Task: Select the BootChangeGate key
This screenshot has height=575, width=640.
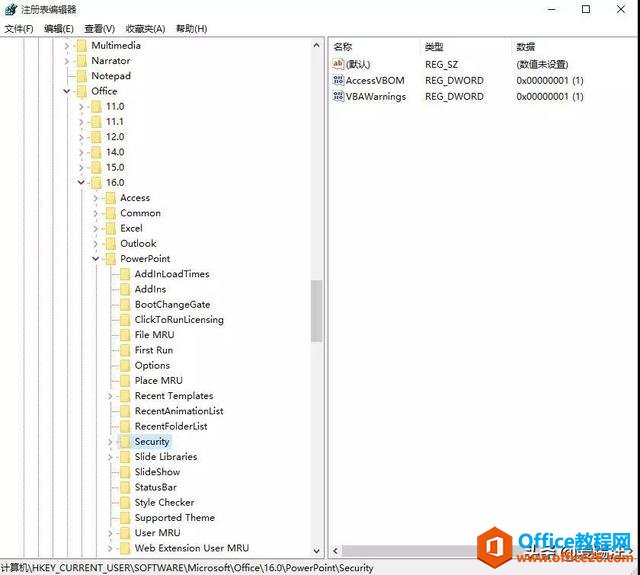Action: pyautogui.click(x=172, y=304)
